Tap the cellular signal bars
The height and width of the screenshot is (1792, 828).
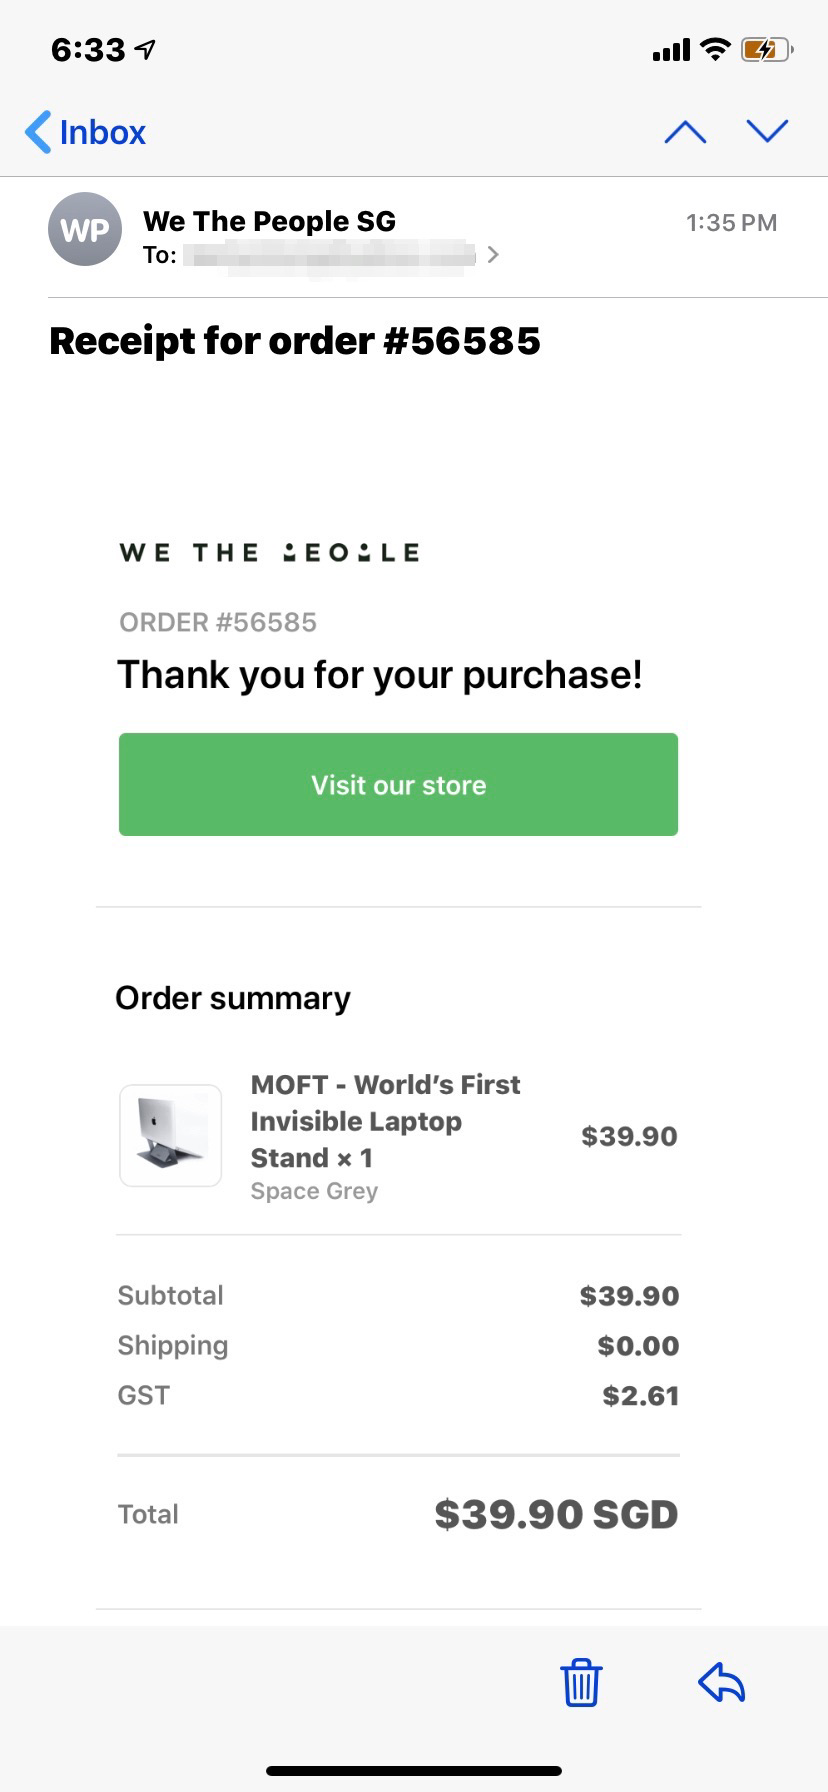(671, 50)
